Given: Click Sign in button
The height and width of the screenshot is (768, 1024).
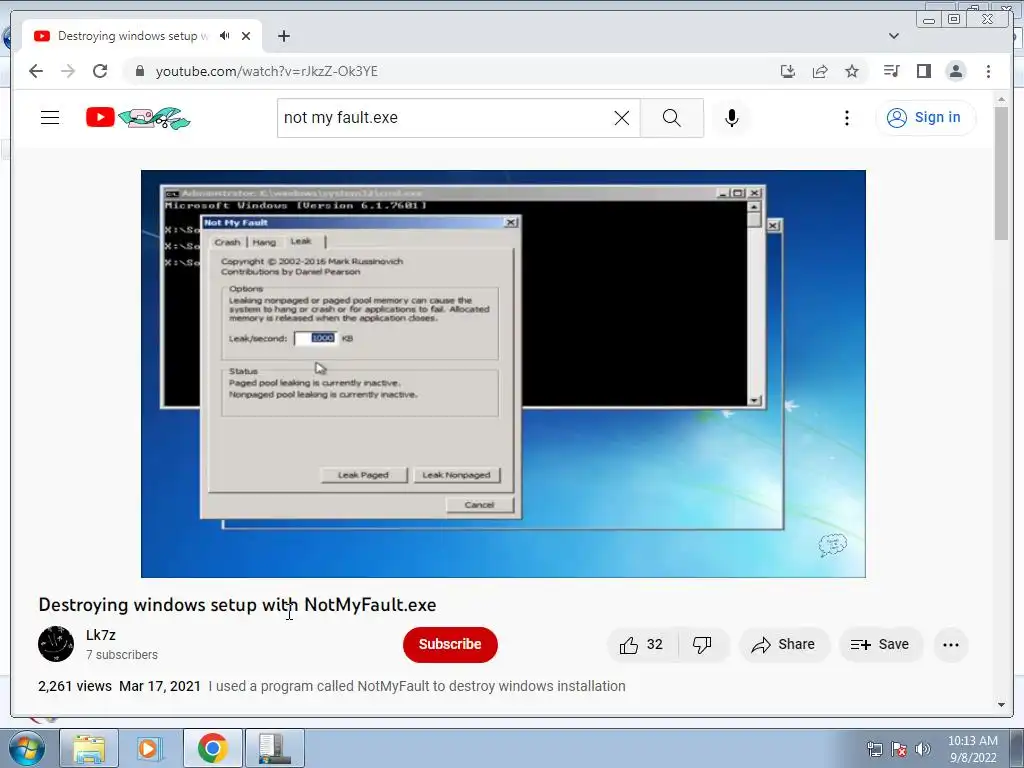Looking at the screenshot, I should click(925, 118).
